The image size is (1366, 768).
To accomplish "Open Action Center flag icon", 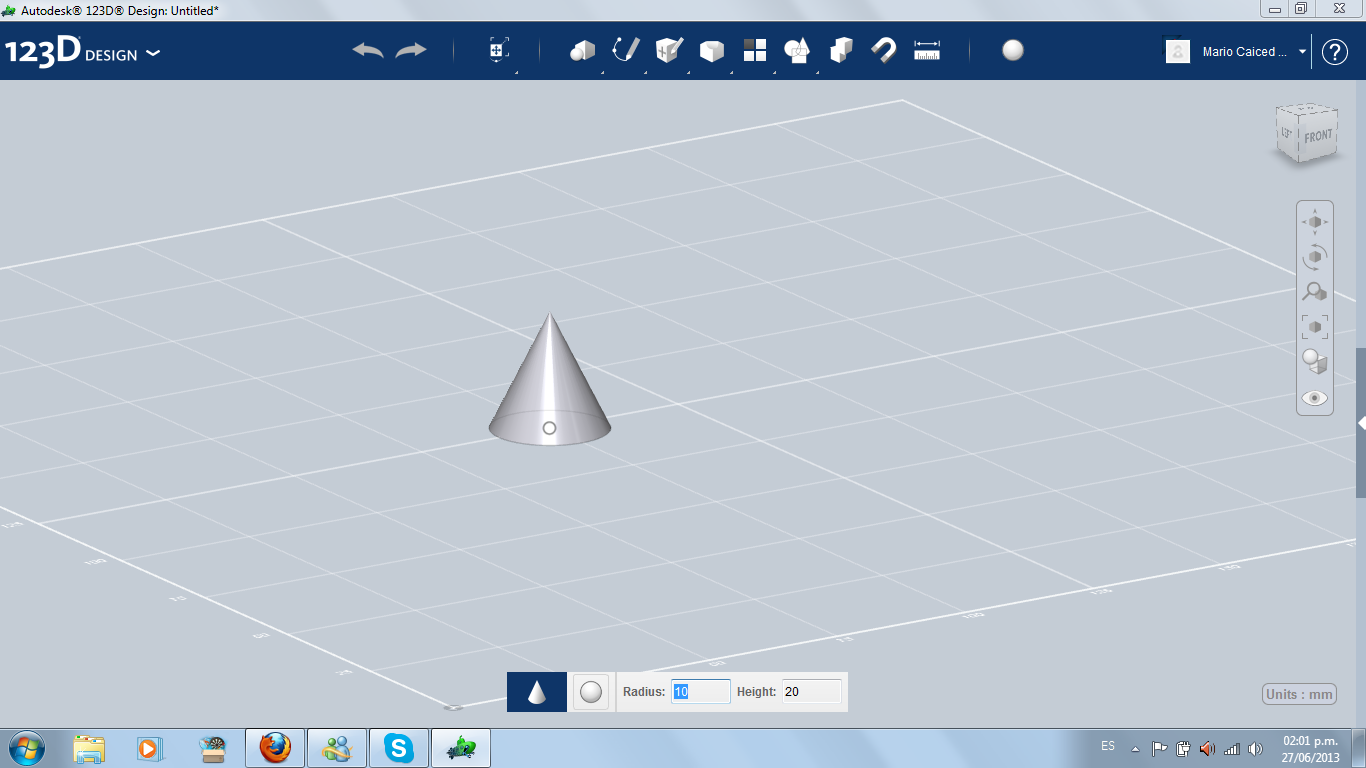I will pos(1160,749).
